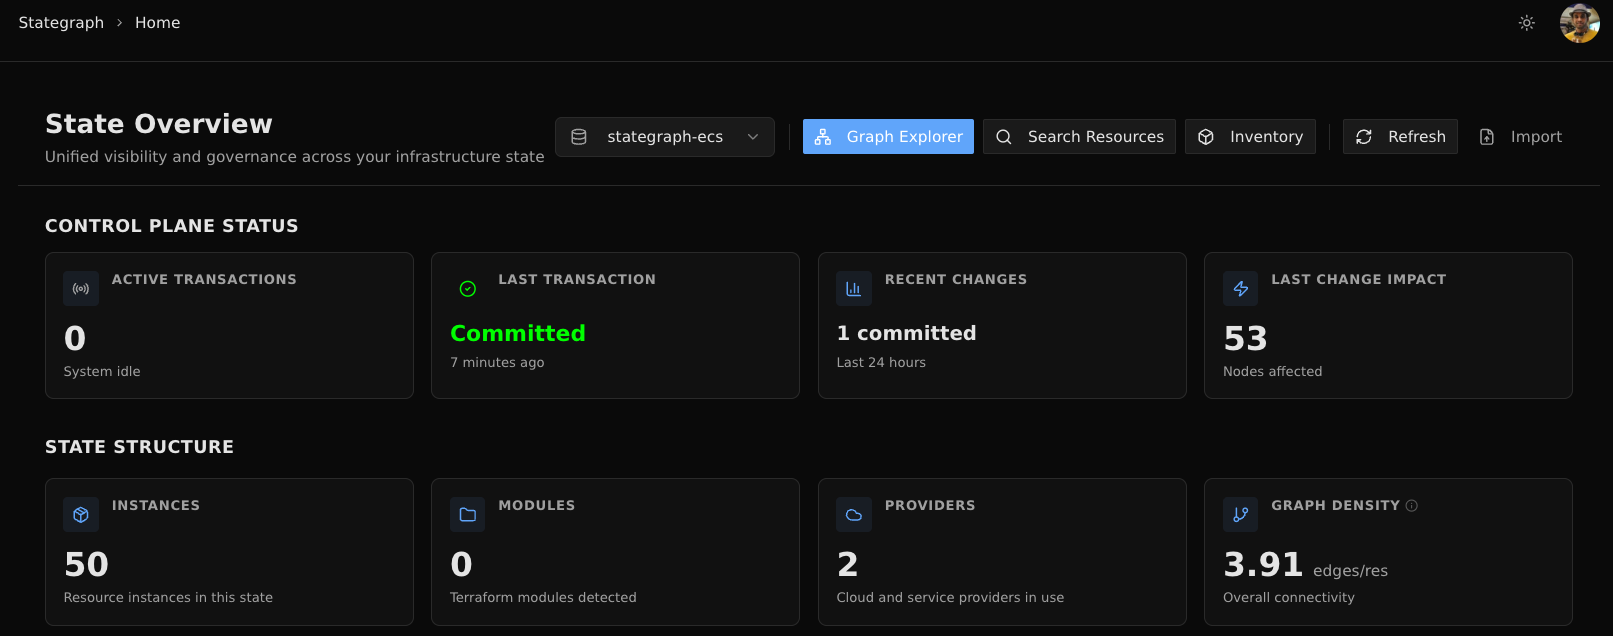Open the stategraph-ecs state dropdown
The width and height of the screenshot is (1613, 636).
point(664,137)
